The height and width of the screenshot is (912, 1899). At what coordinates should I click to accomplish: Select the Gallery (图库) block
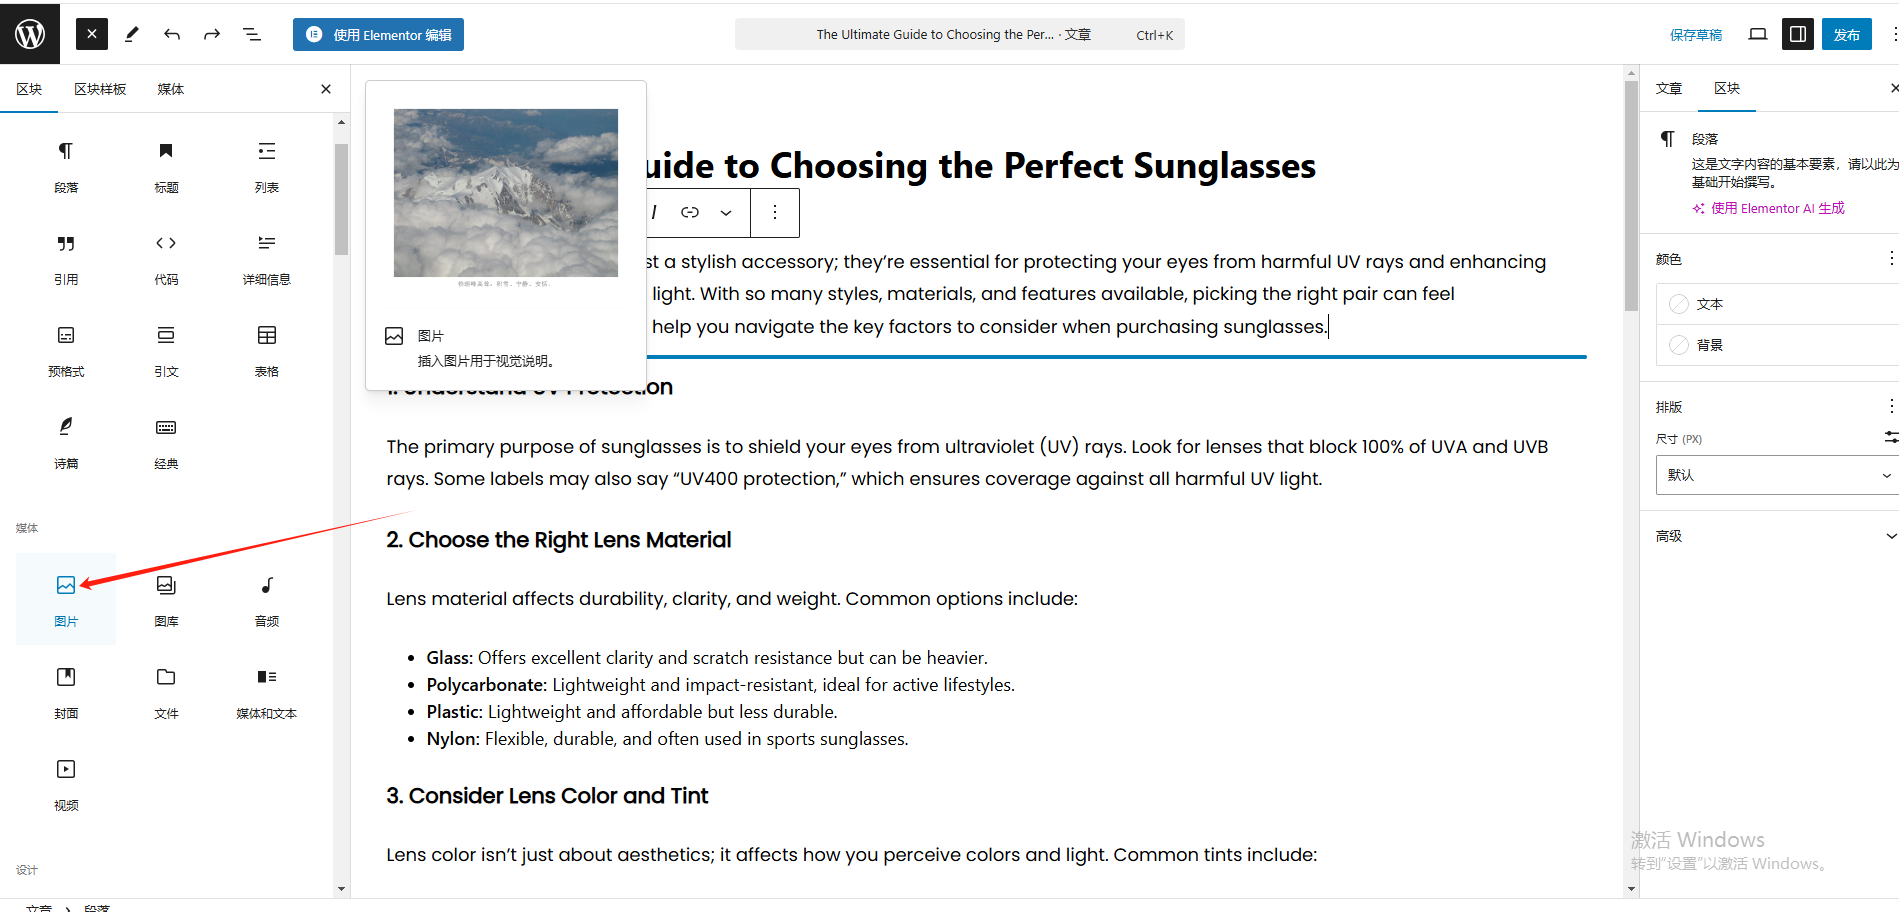pyautogui.click(x=166, y=597)
